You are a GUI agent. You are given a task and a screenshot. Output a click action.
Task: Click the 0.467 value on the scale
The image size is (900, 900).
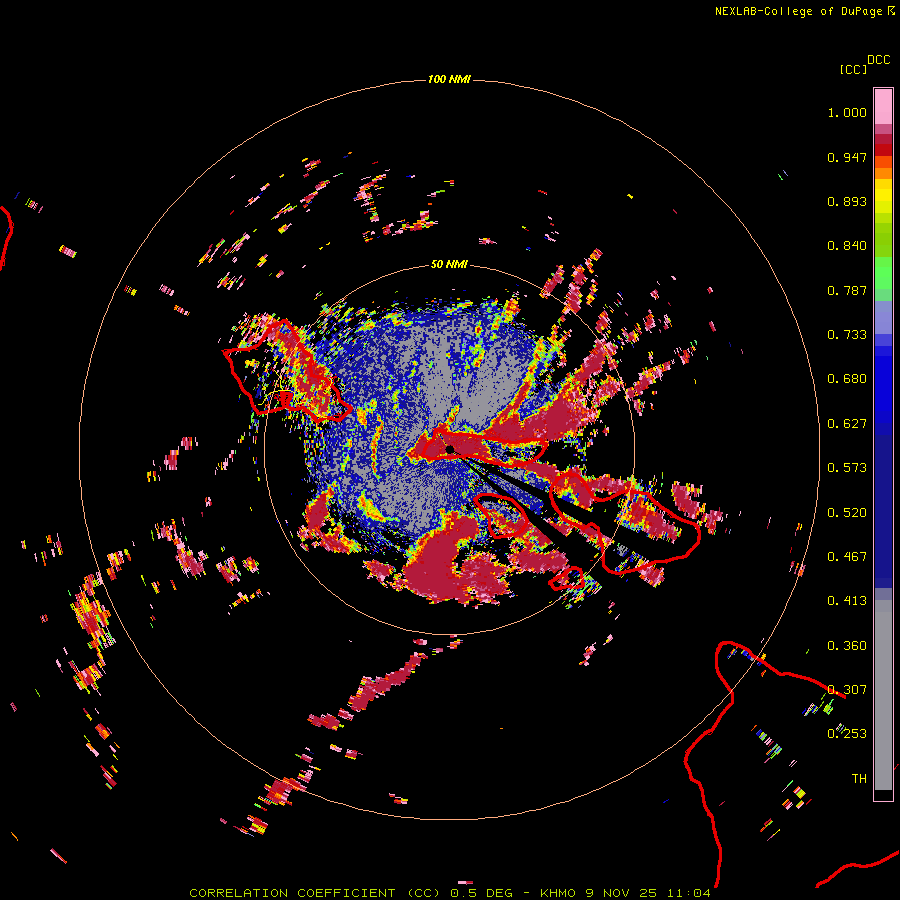pos(847,557)
